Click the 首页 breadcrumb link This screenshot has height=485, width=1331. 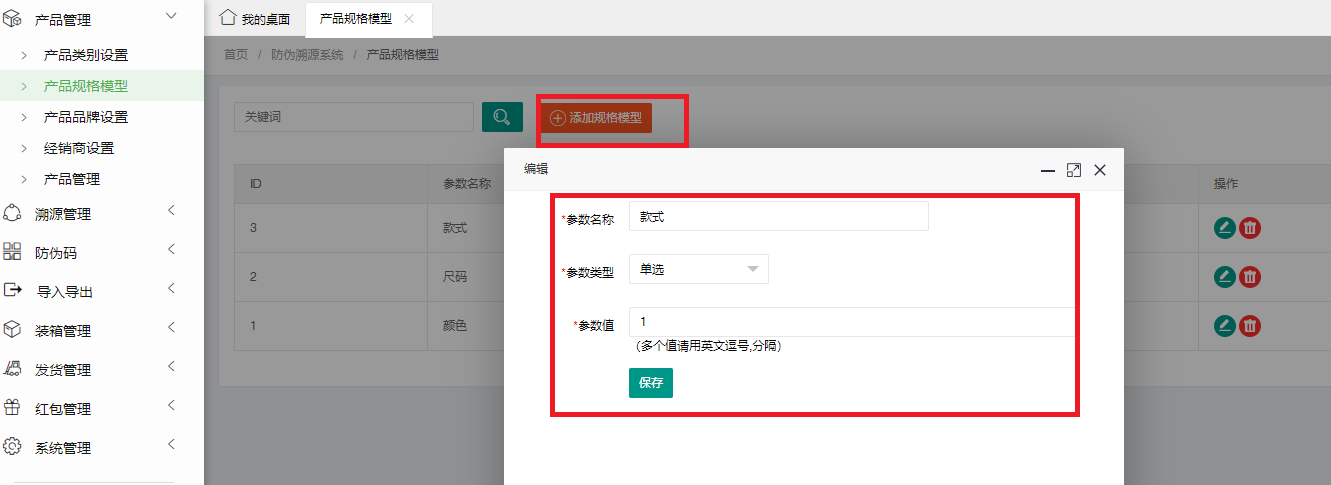pyautogui.click(x=236, y=55)
